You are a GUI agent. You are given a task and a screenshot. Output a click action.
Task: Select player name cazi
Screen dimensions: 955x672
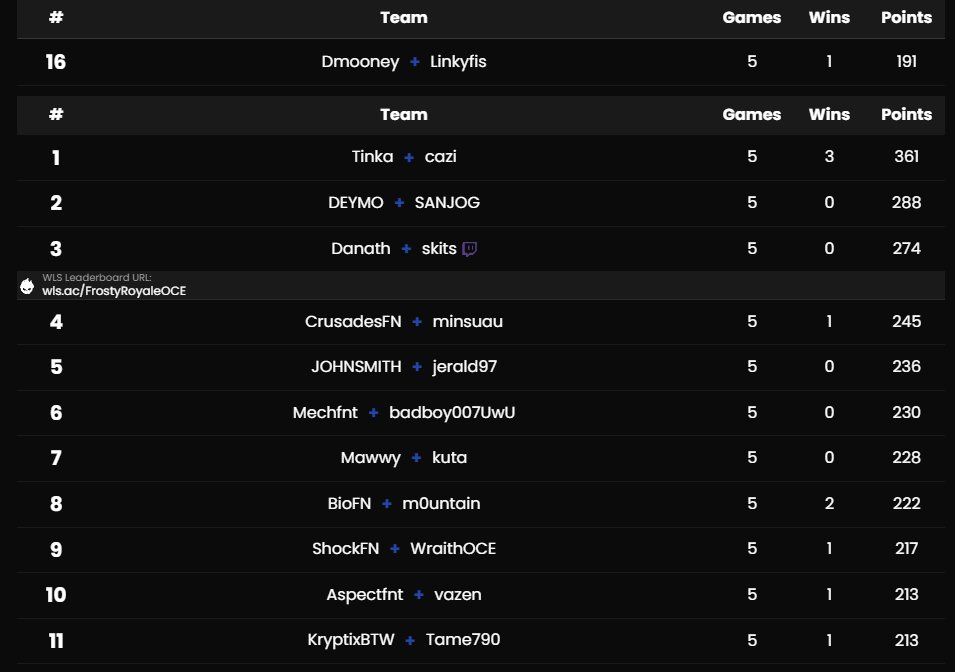click(x=440, y=157)
